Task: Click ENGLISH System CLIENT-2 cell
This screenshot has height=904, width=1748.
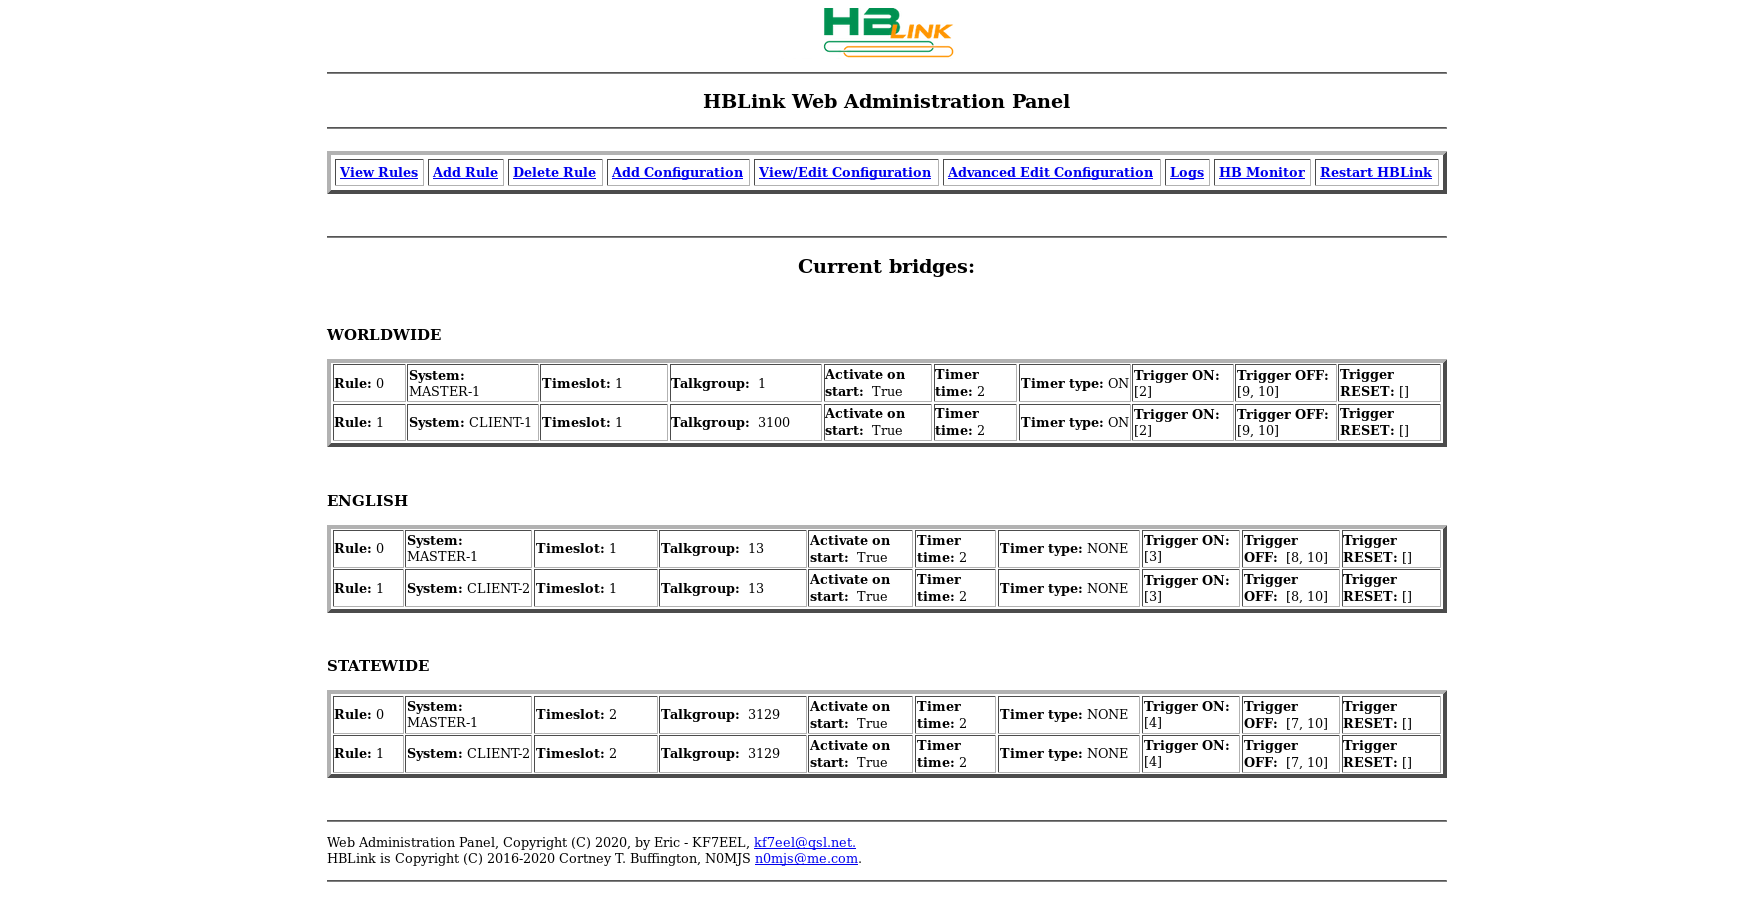Action: pos(468,589)
